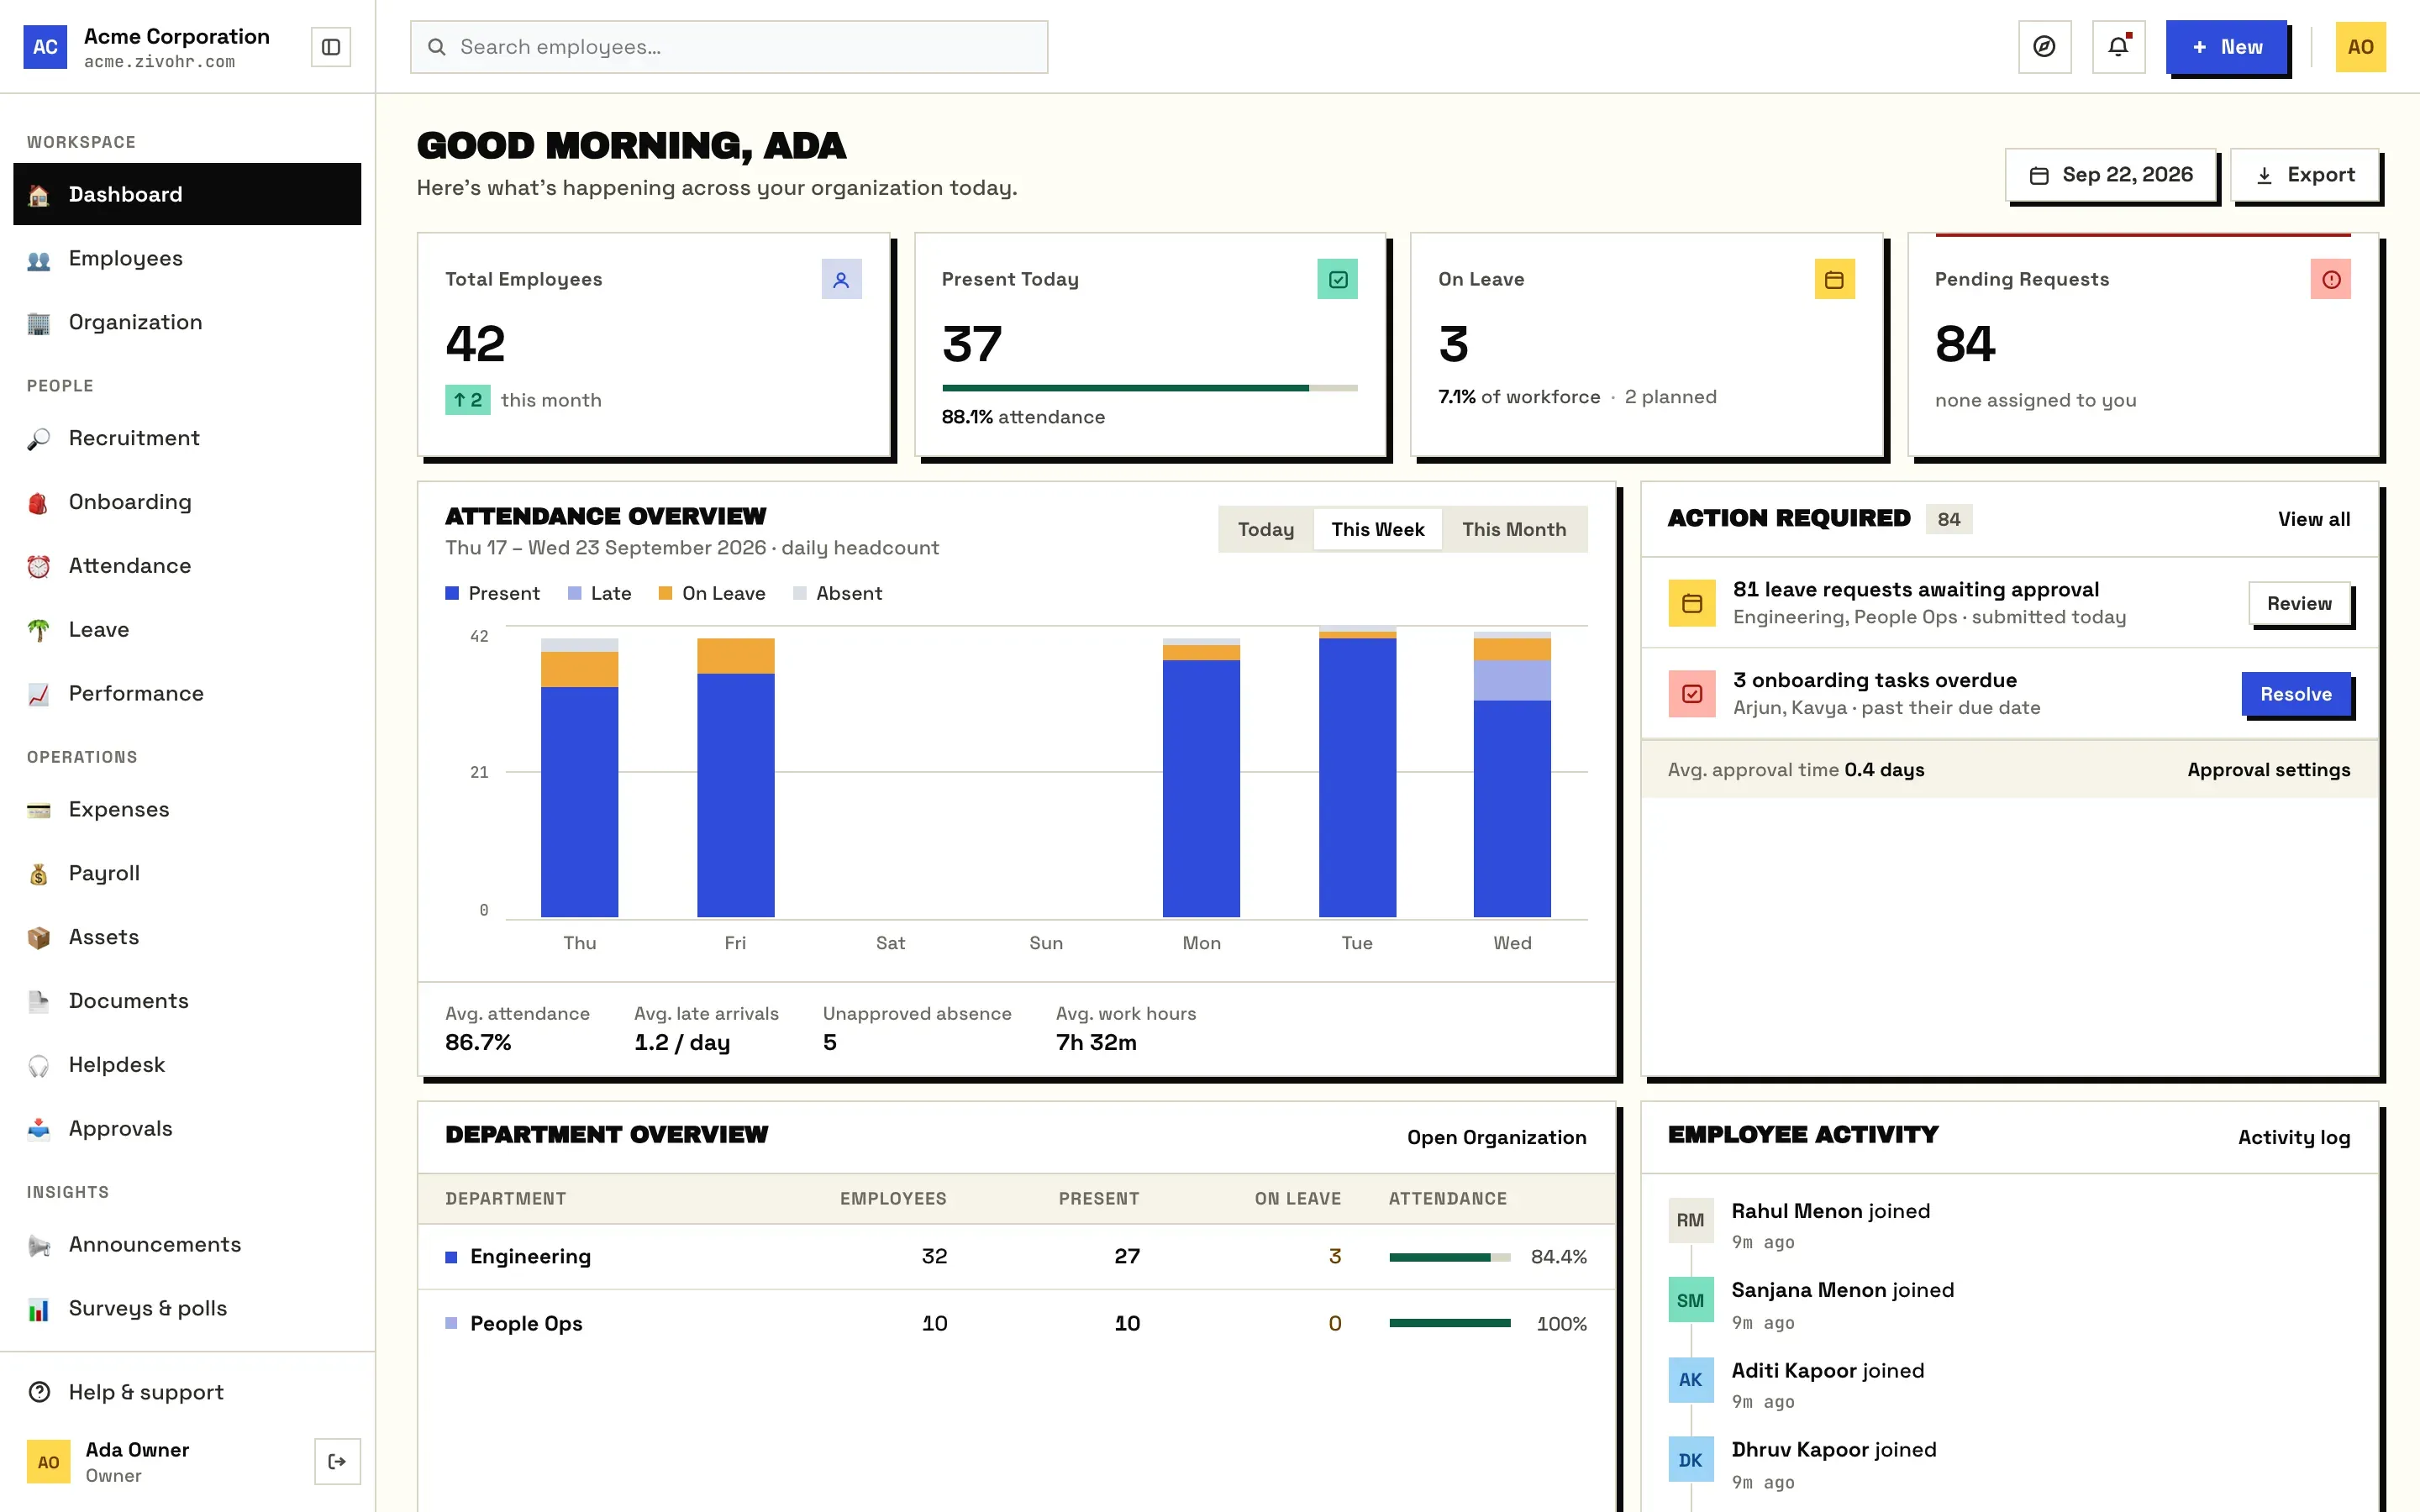The image size is (2420, 1512).
Task: Toggle Present legend swatch
Action: tap(452, 594)
